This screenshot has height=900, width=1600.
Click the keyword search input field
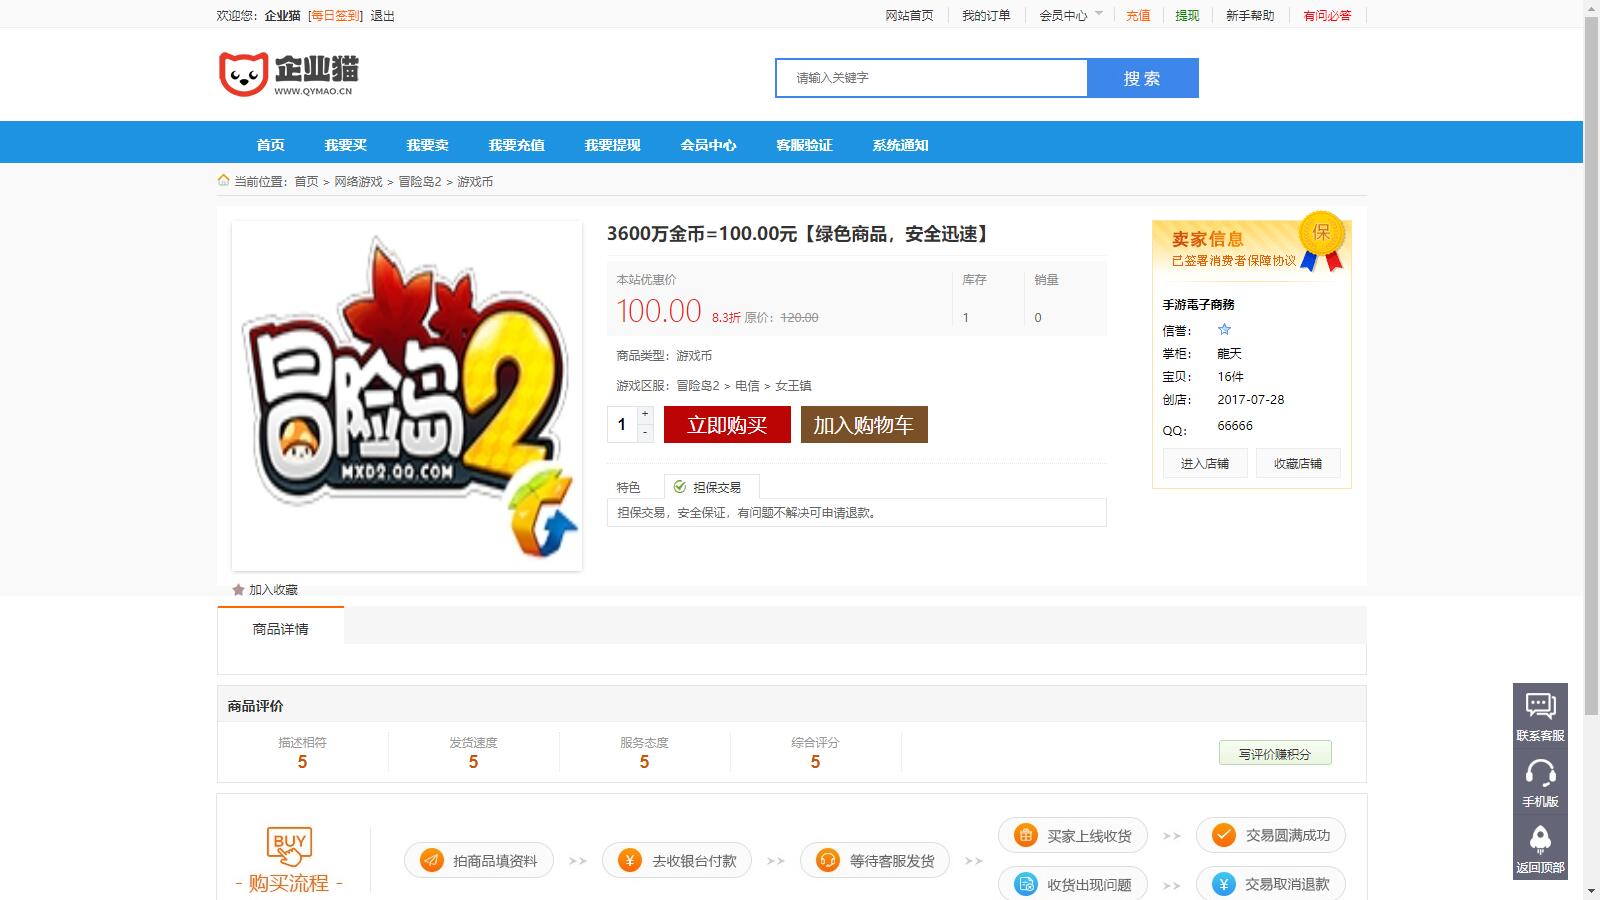tap(930, 77)
